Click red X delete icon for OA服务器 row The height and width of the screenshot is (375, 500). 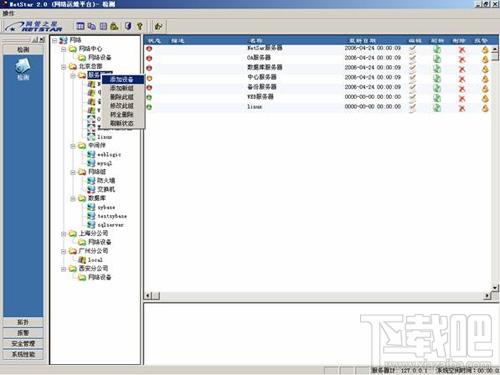coord(462,59)
